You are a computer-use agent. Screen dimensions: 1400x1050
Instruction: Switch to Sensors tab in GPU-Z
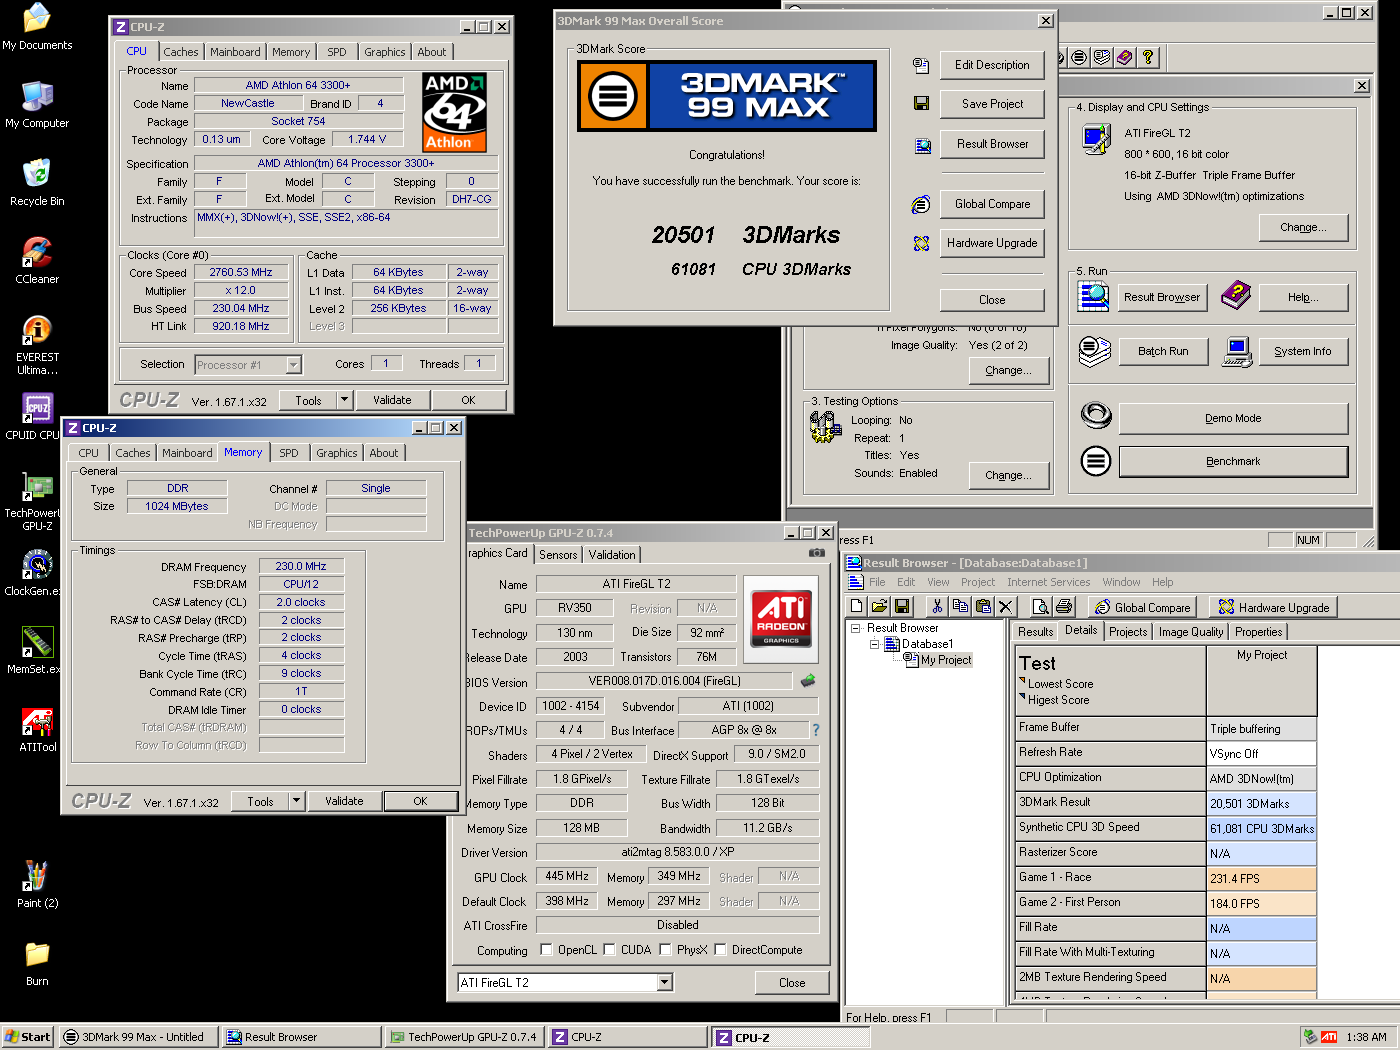click(558, 555)
